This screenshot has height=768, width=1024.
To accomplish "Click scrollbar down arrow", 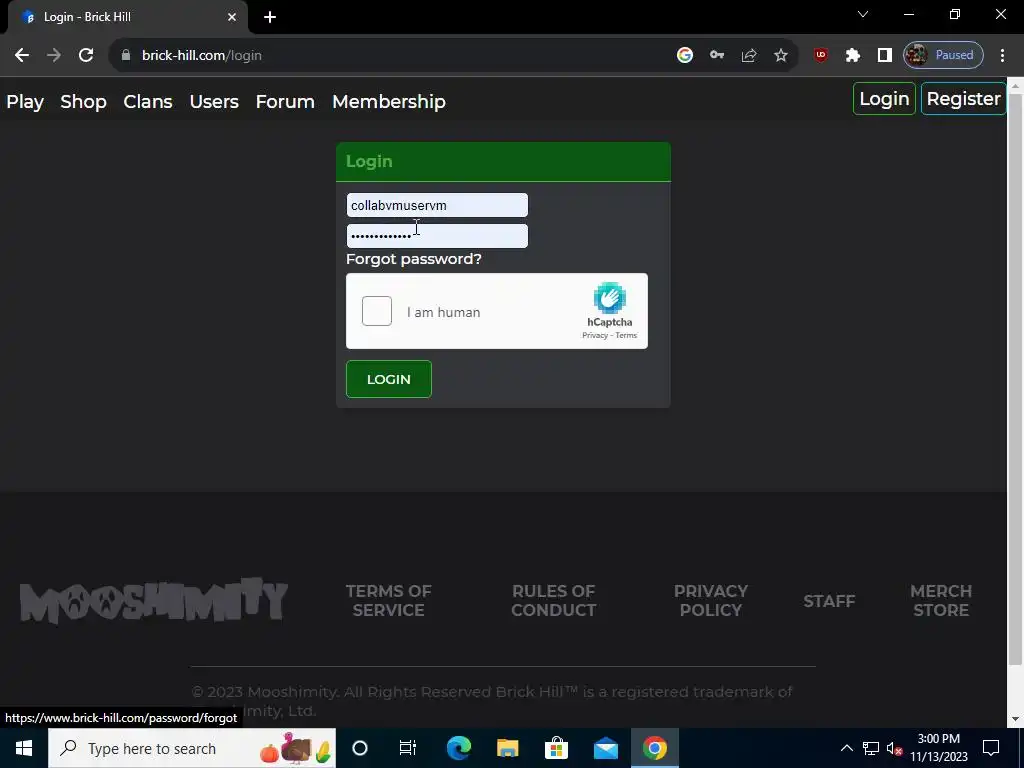I will (1015, 719).
